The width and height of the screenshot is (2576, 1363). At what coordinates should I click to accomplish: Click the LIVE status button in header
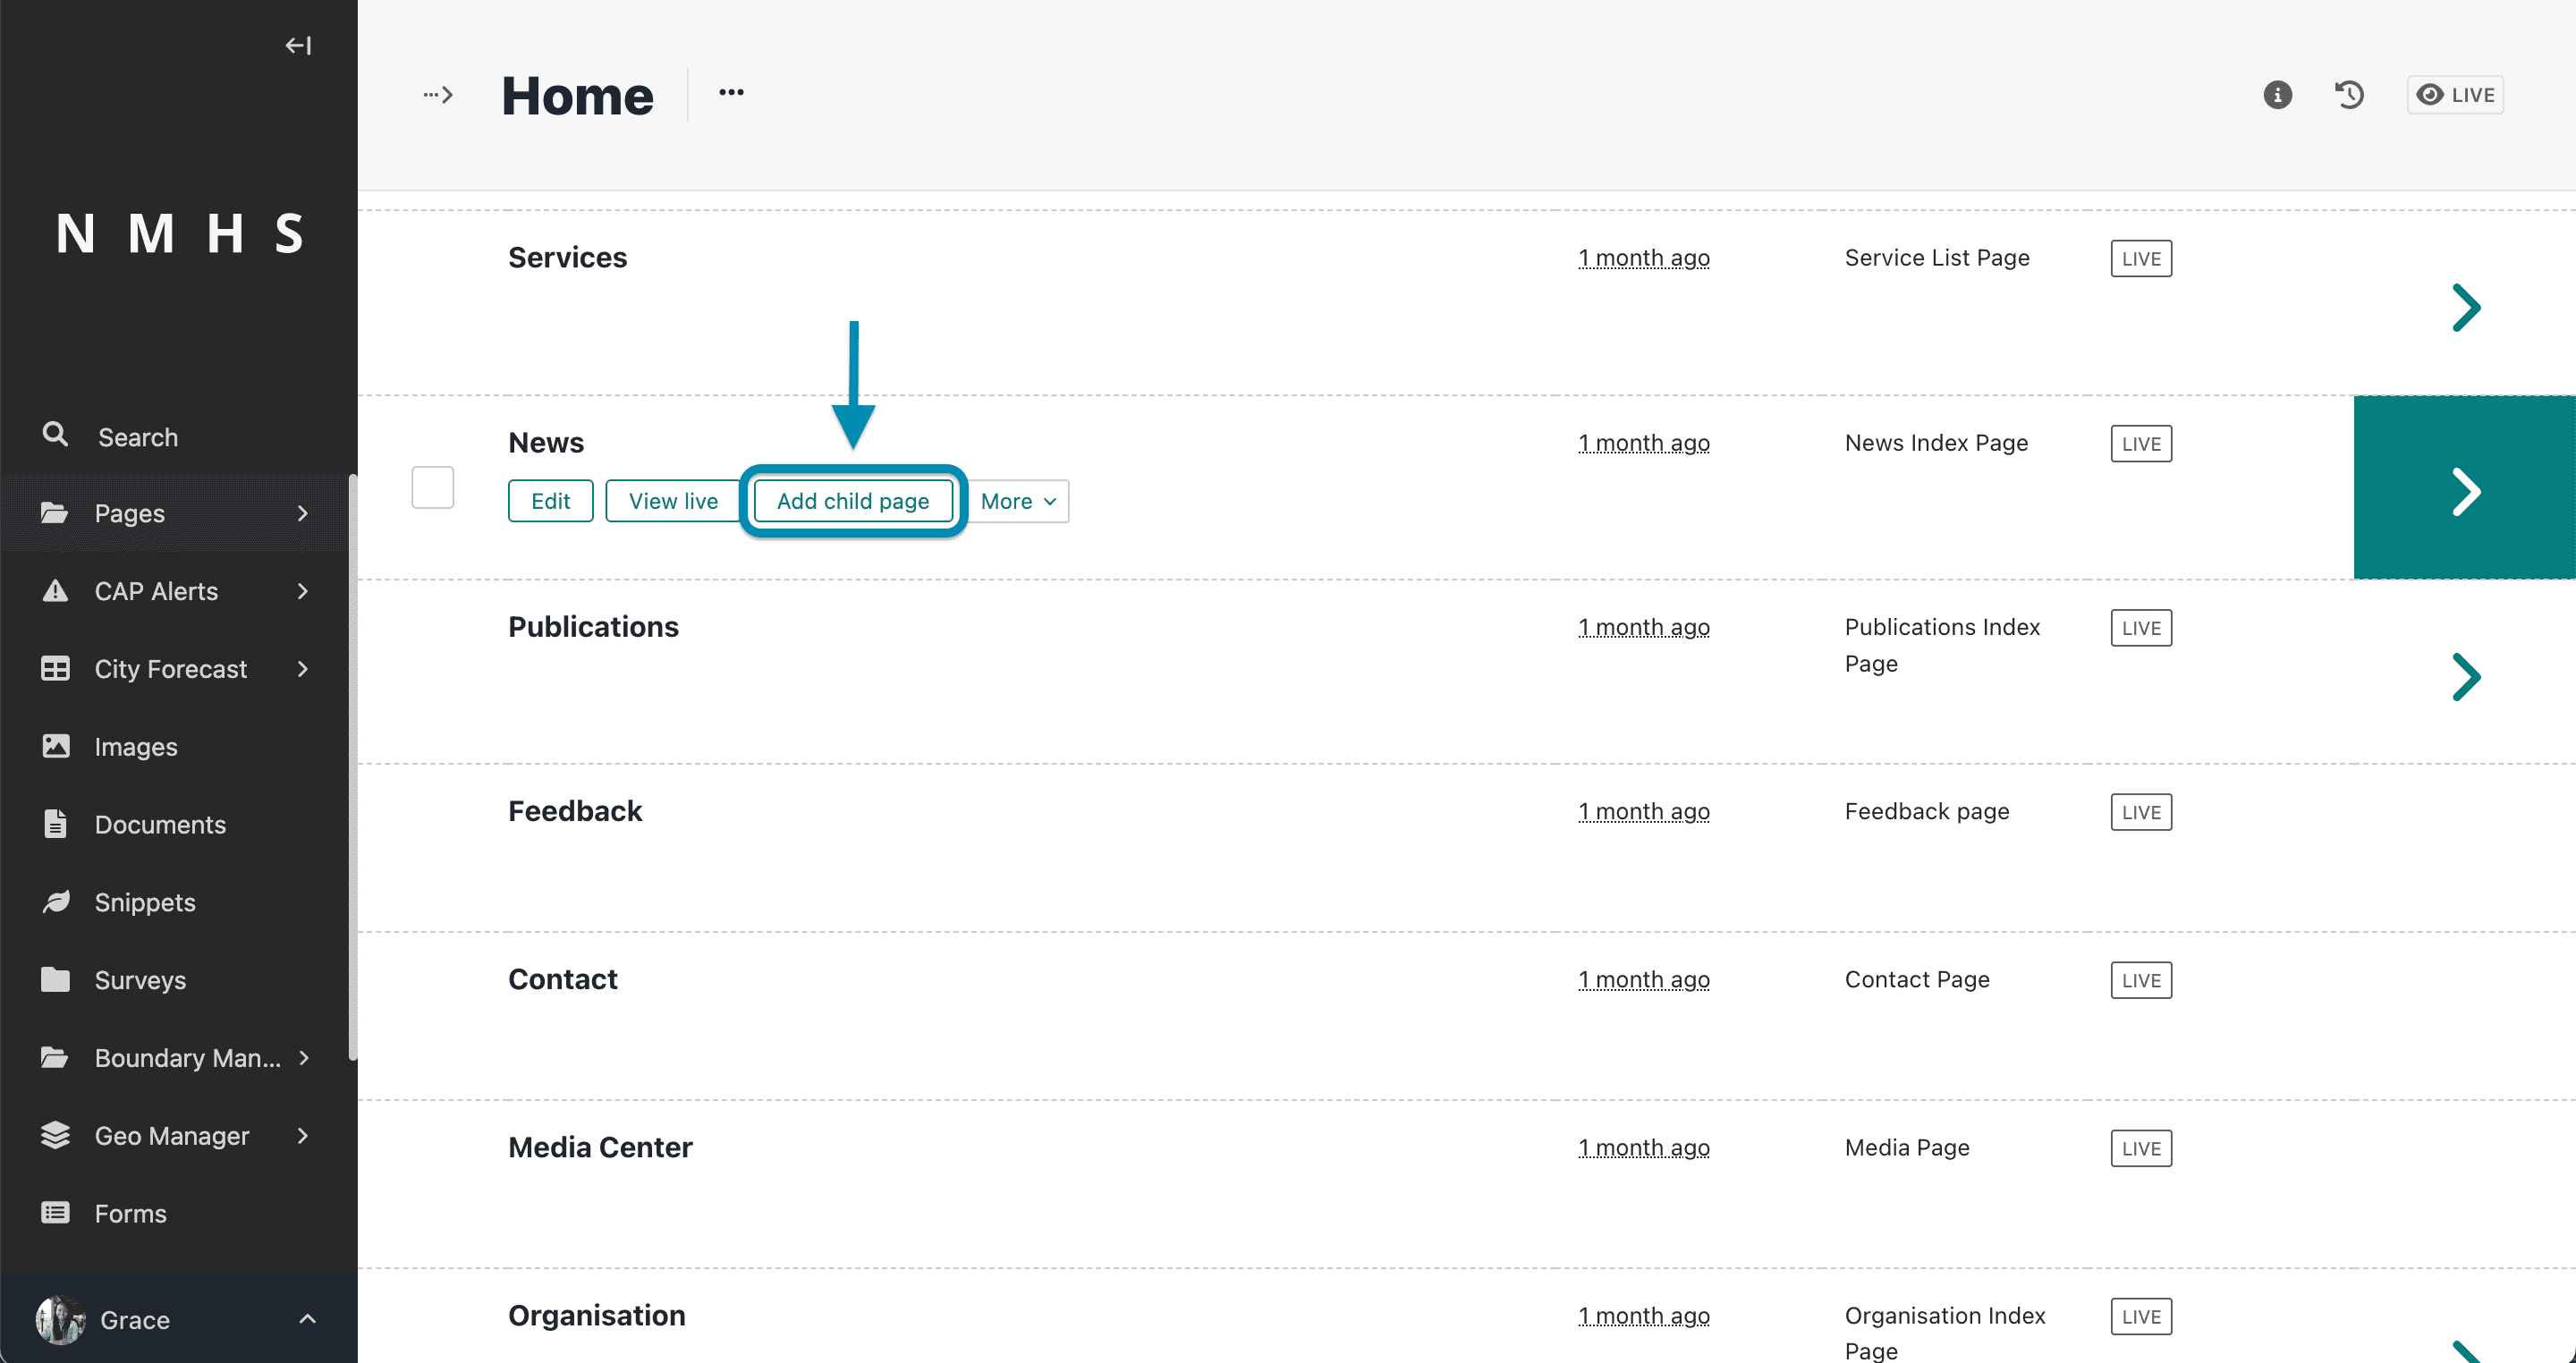(x=2455, y=95)
